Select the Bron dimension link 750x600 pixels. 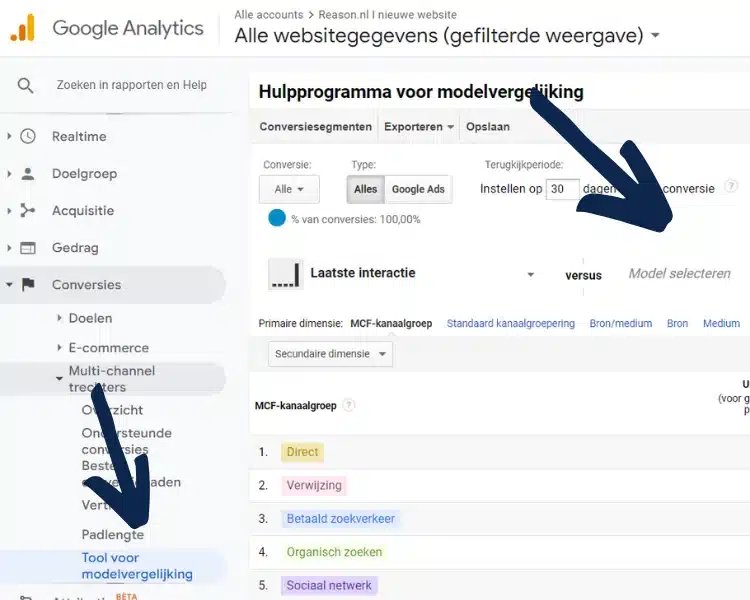point(677,323)
